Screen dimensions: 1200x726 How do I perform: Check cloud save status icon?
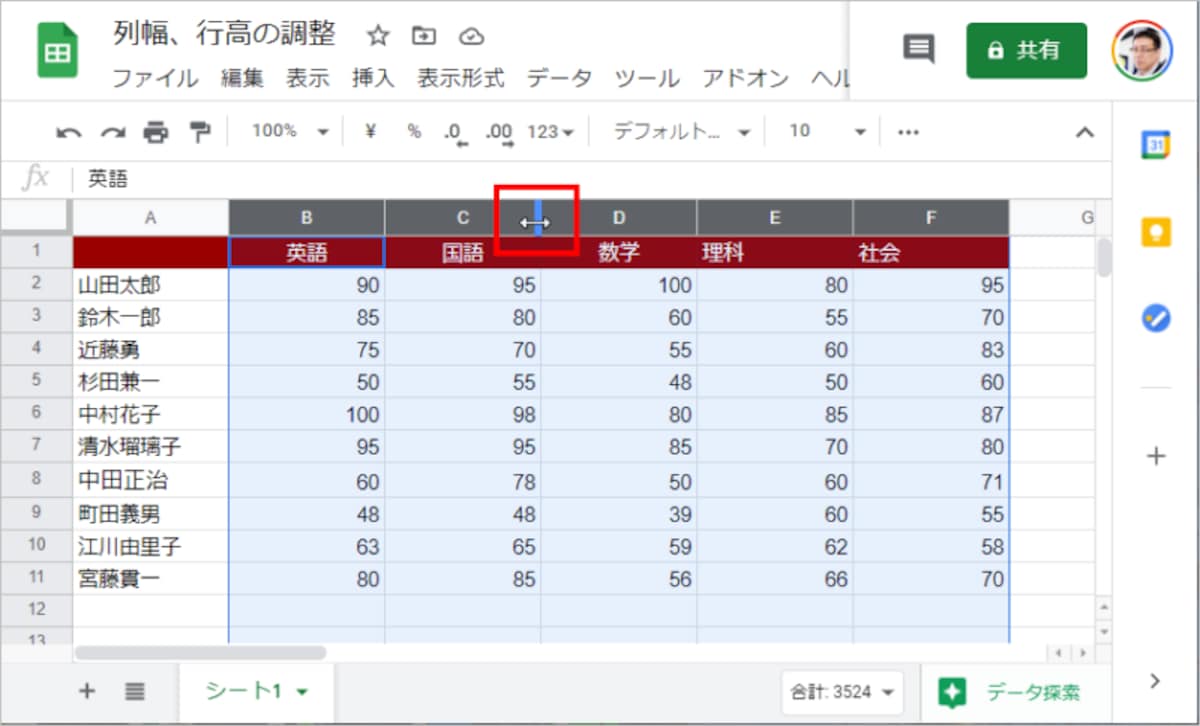tap(471, 37)
